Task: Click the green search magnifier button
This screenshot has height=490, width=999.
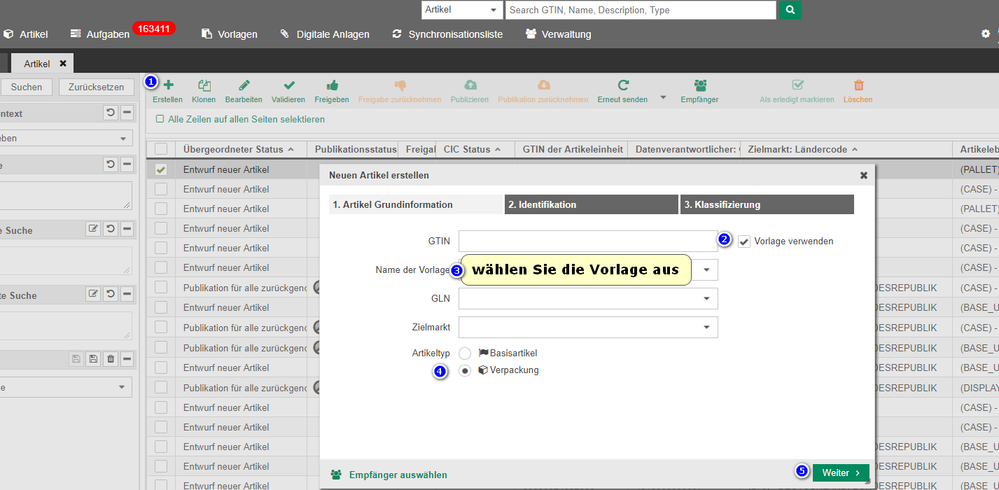Action: (790, 10)
